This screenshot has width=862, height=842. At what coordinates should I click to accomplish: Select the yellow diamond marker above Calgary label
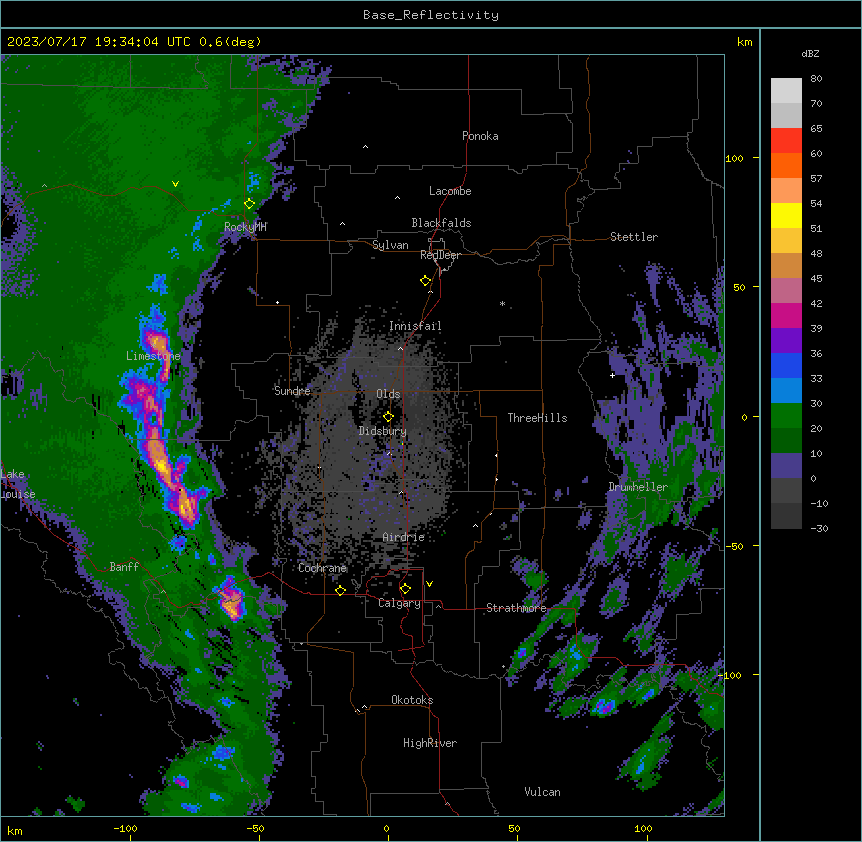pyautogui.click(x=405, y=589)
